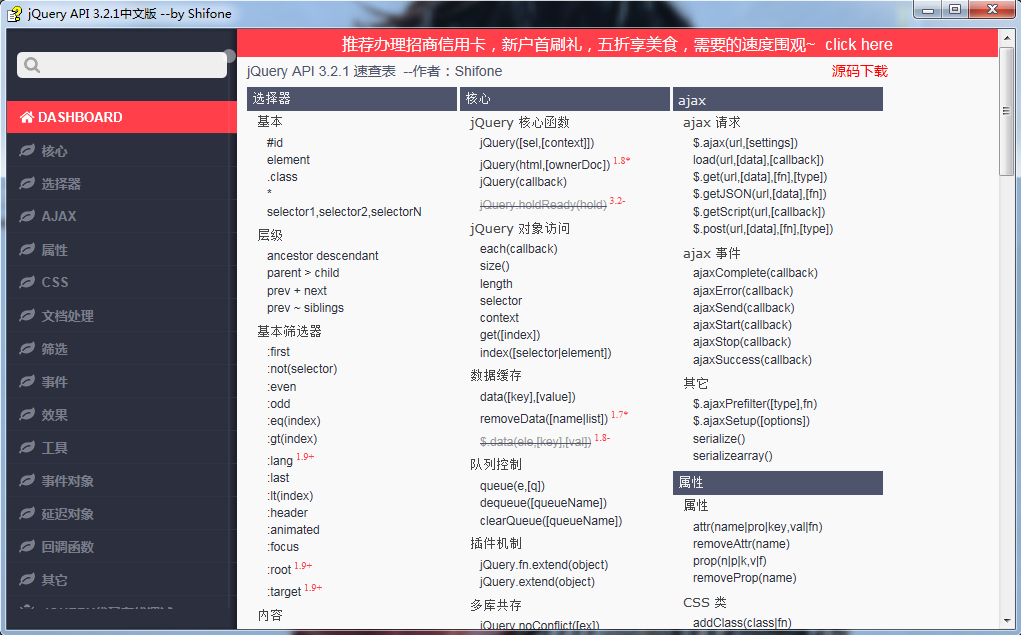Image resolution: width=1021 pixels, height=635 pixels.
Task: Click the magnifier icon in search box
Action: [x=32, y=65]
